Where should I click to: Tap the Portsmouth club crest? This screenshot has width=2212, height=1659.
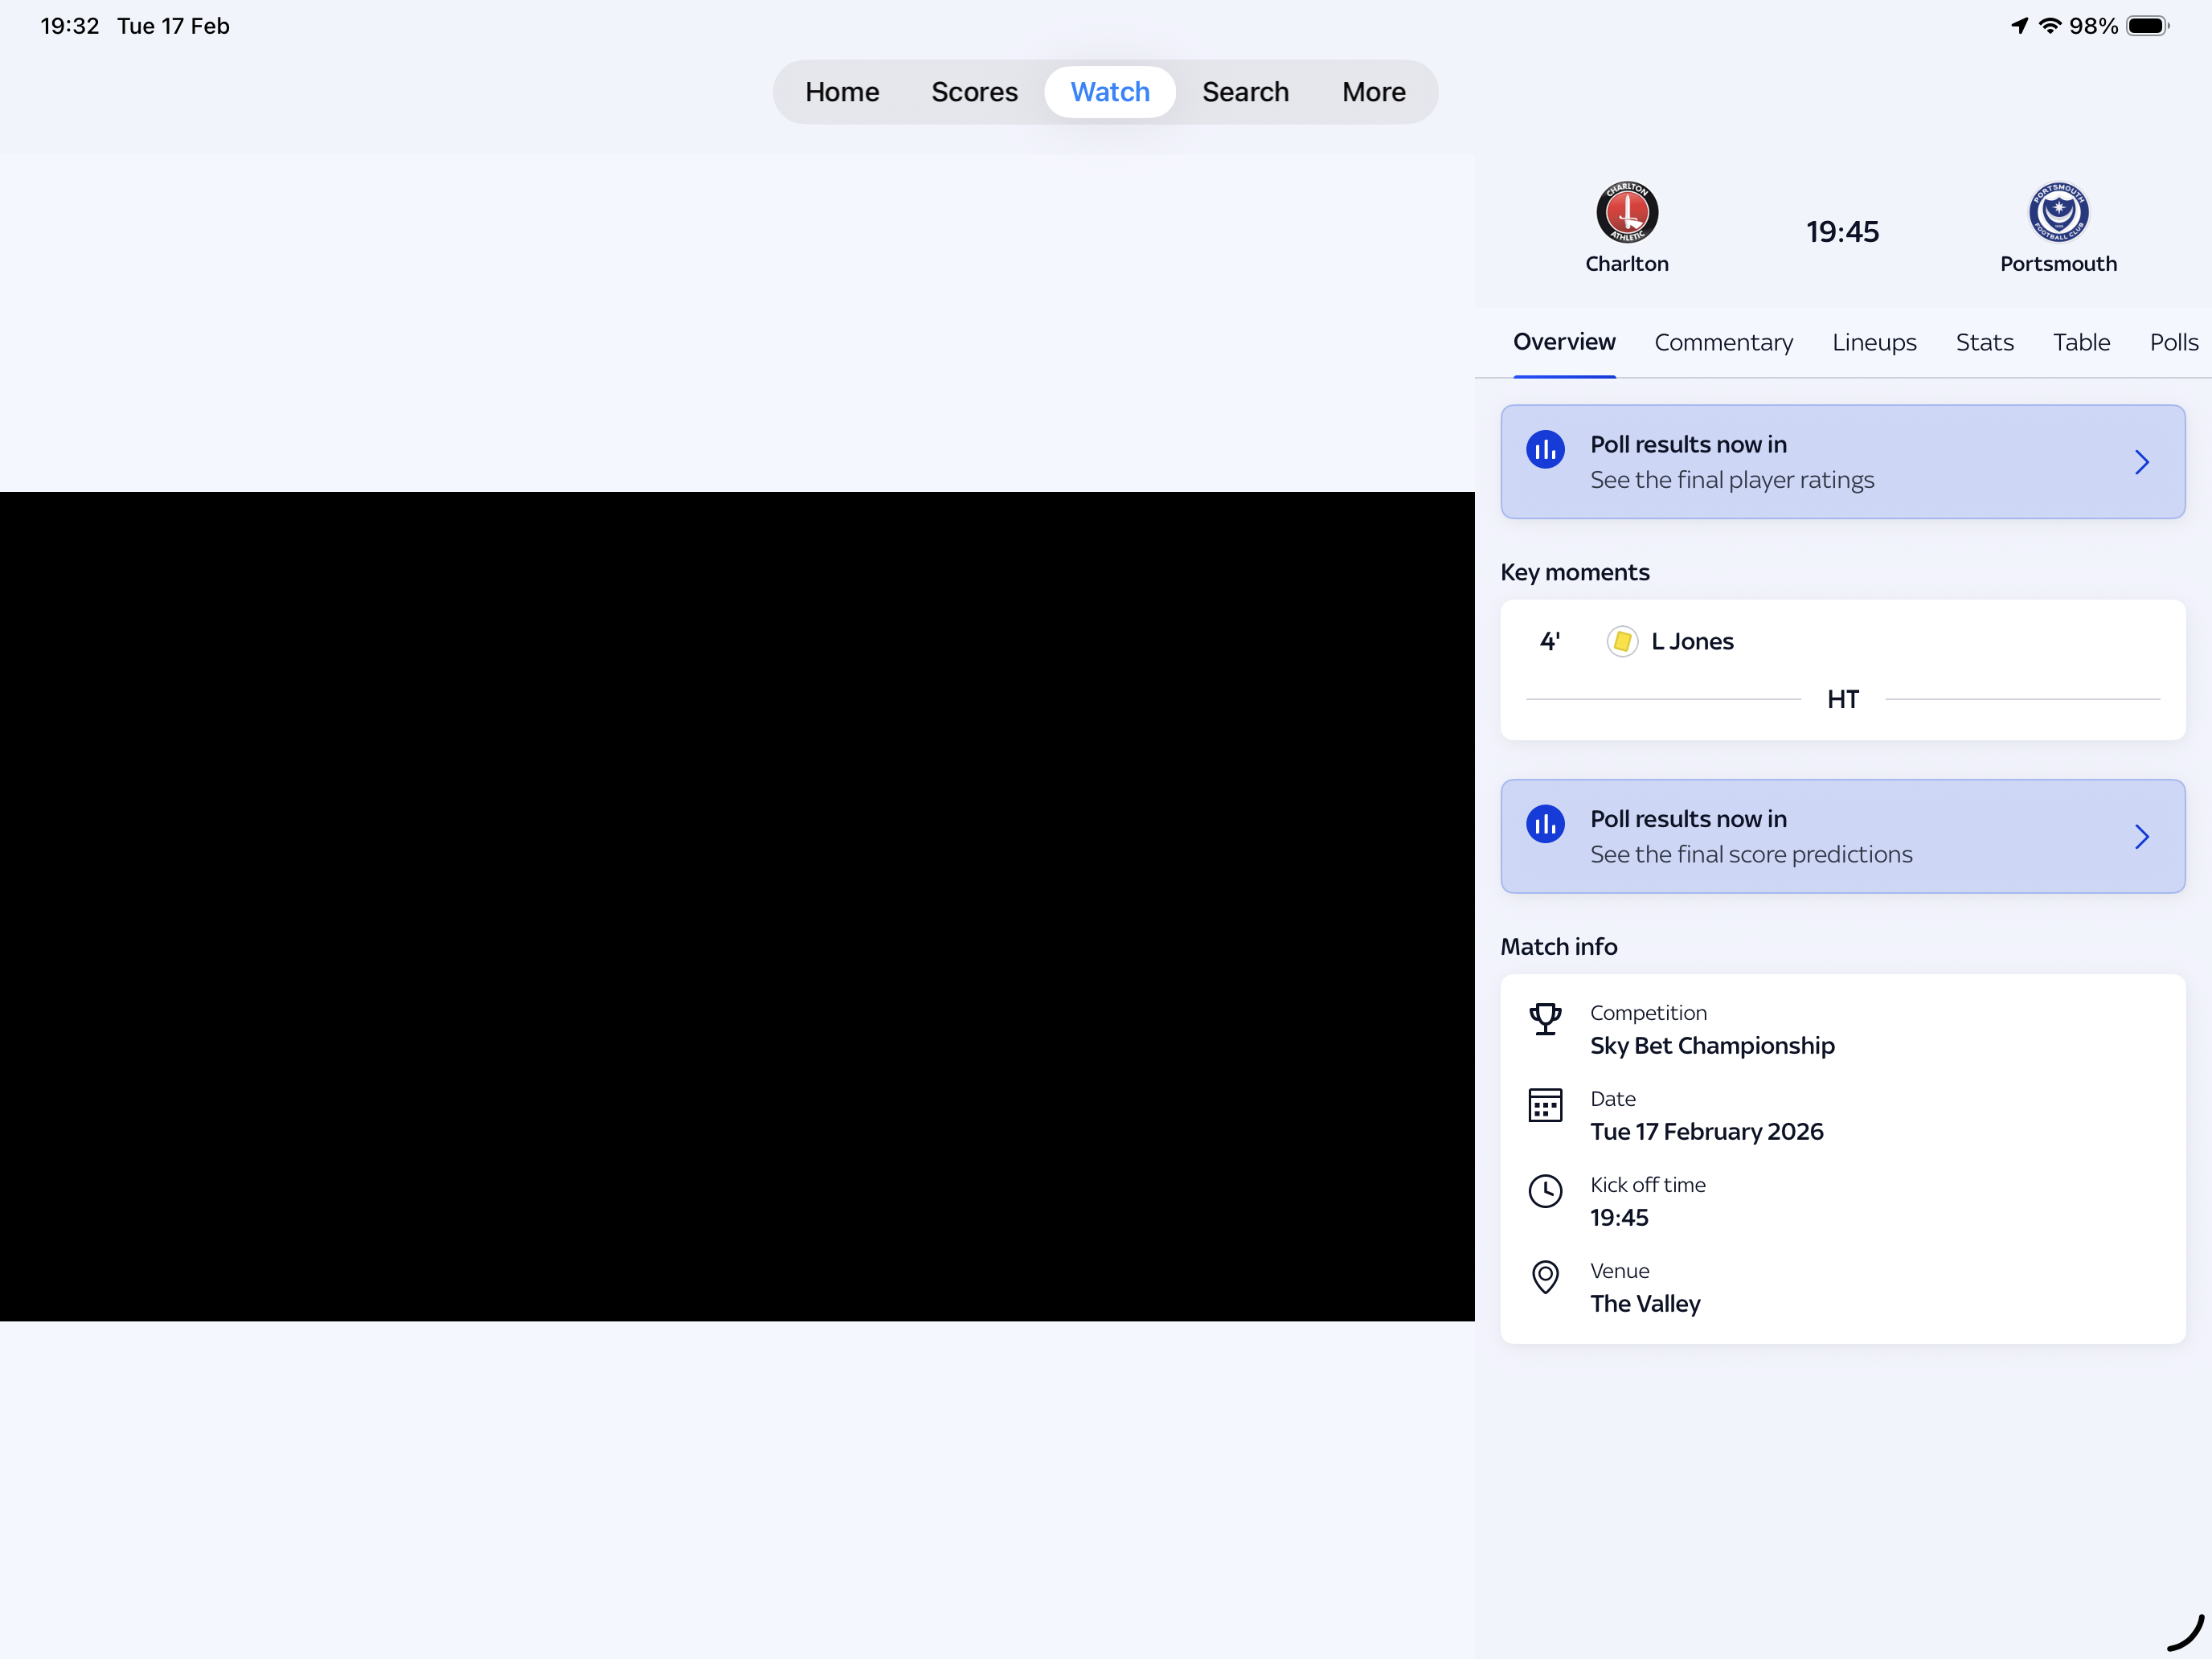[2058, 212]
